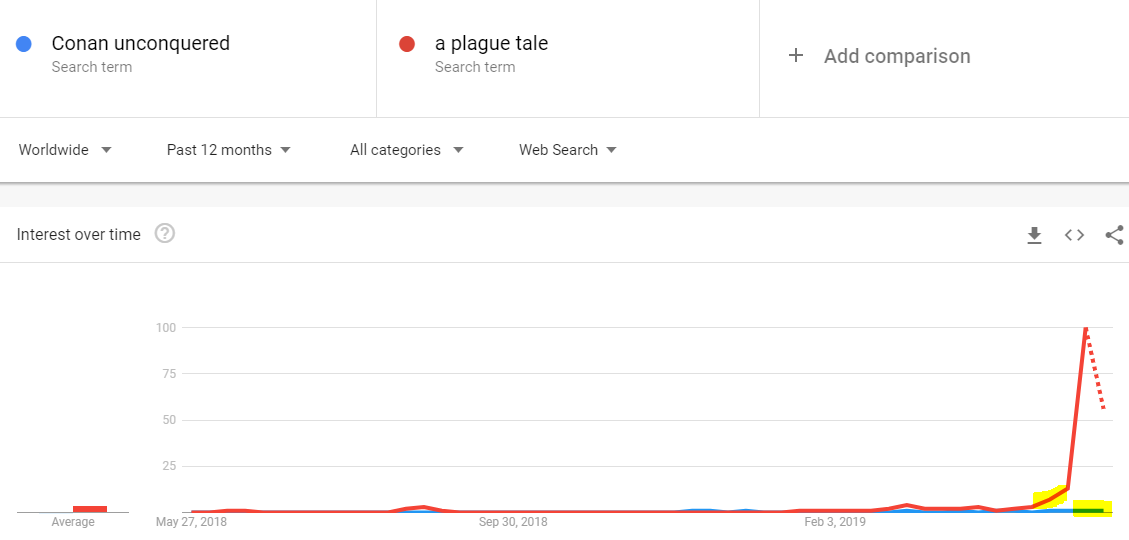Edit the Conan unconquered search term
This screenshot has height=540, width=1129.
point(140,43)
